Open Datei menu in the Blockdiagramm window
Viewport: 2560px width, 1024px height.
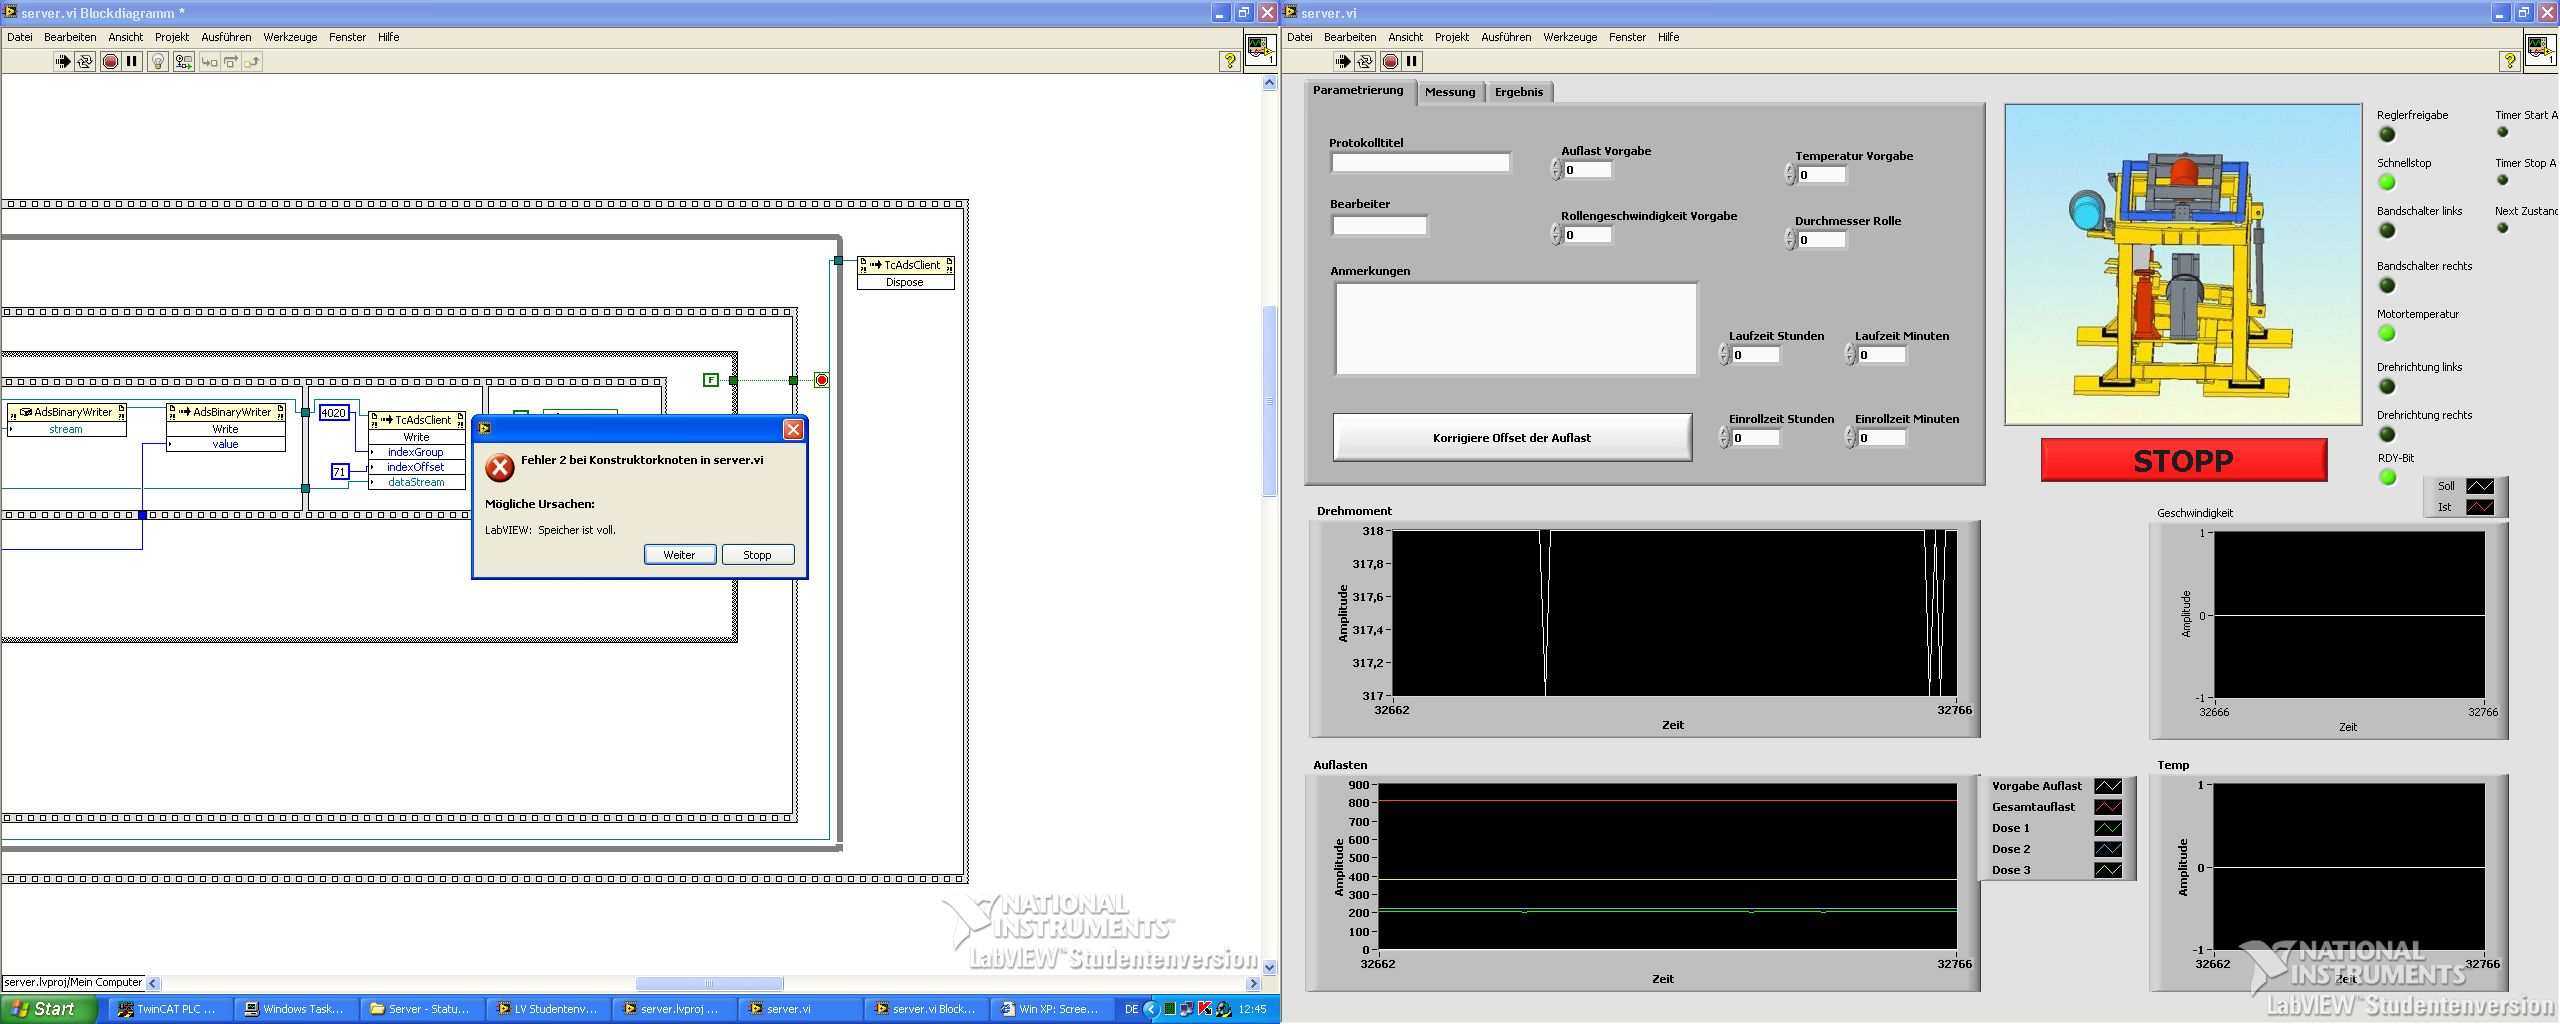coord(20,37)
